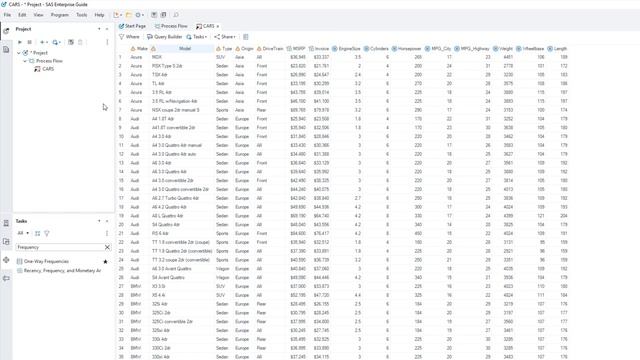The width and height of the screenshot is (640, 360).
Task: Click the Origin column header
Action: [244, 49]
